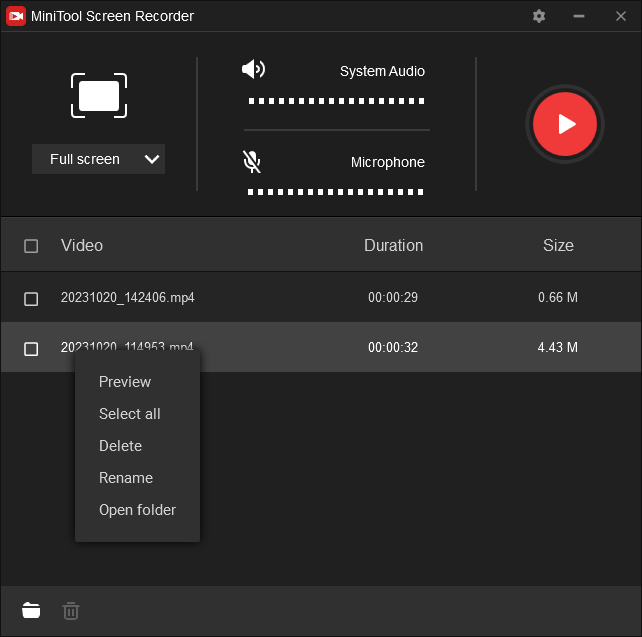Viewport: 642px width, 637px height.
Task: Click the Microphone label
Action: point(387,162)
